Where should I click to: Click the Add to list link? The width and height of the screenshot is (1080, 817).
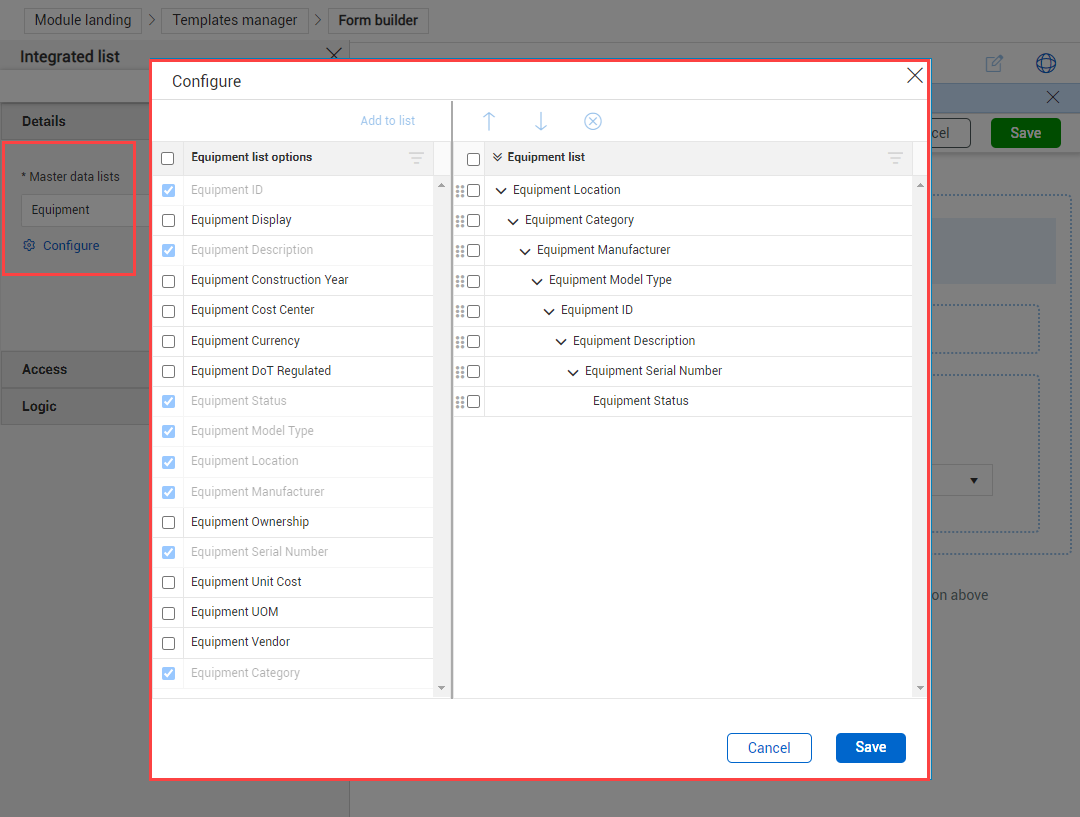387,120
